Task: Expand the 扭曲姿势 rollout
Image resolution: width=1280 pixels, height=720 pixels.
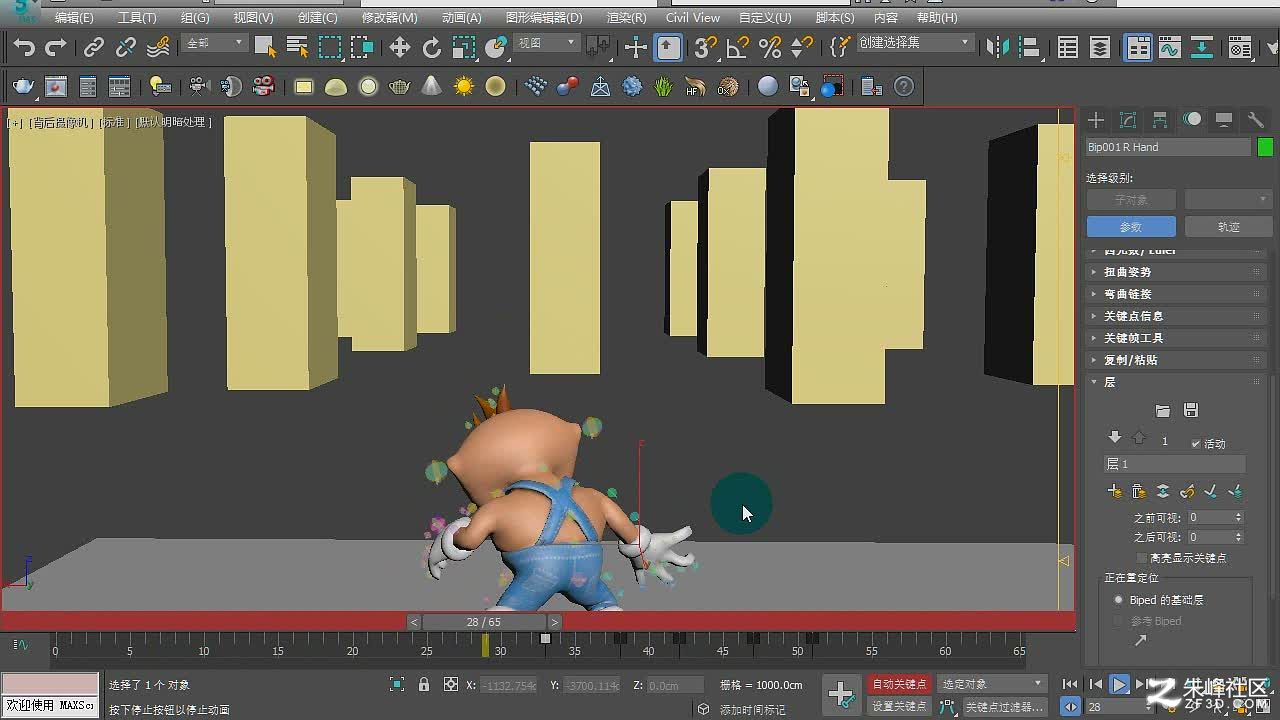Action: pyautogui.click(x=1178, y=272)
